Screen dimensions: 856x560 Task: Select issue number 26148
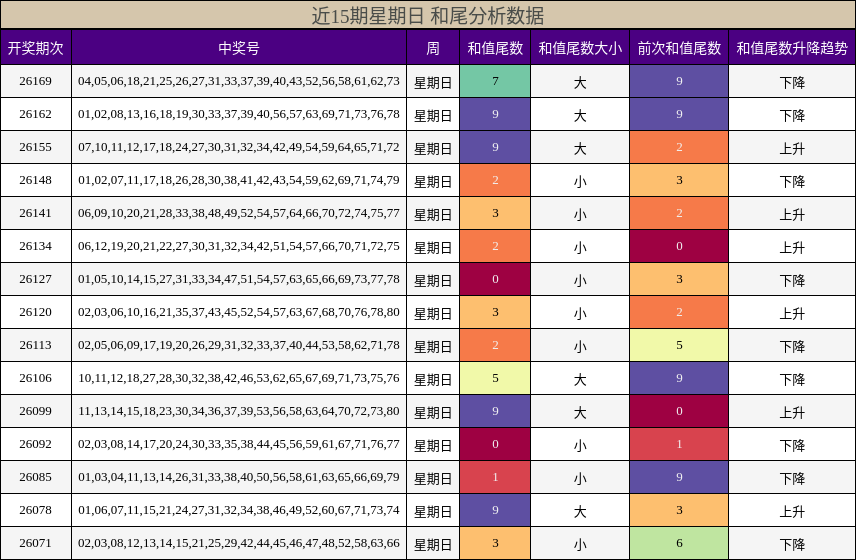coord(35,180)
